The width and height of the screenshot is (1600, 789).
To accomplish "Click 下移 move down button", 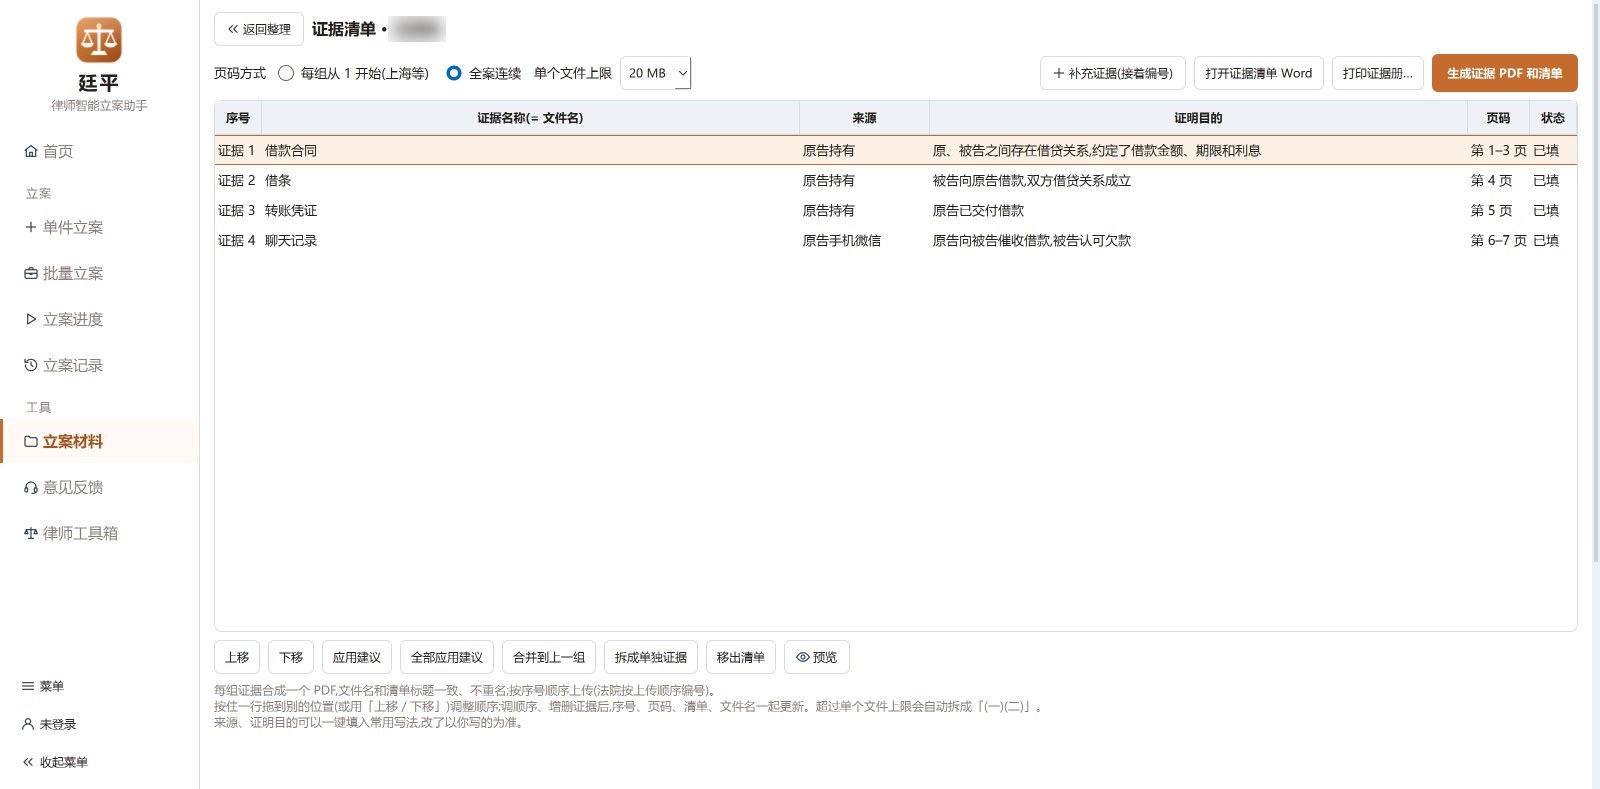I will point(291,657).
